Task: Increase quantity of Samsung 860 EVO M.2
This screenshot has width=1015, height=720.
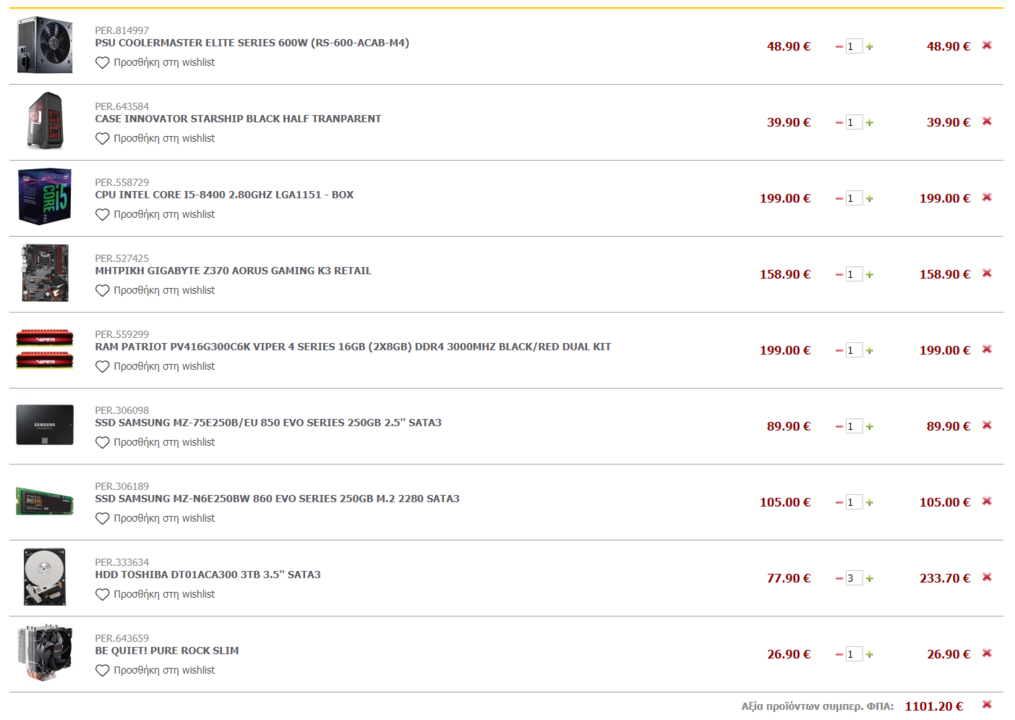Action: click(x=869, y=502)
